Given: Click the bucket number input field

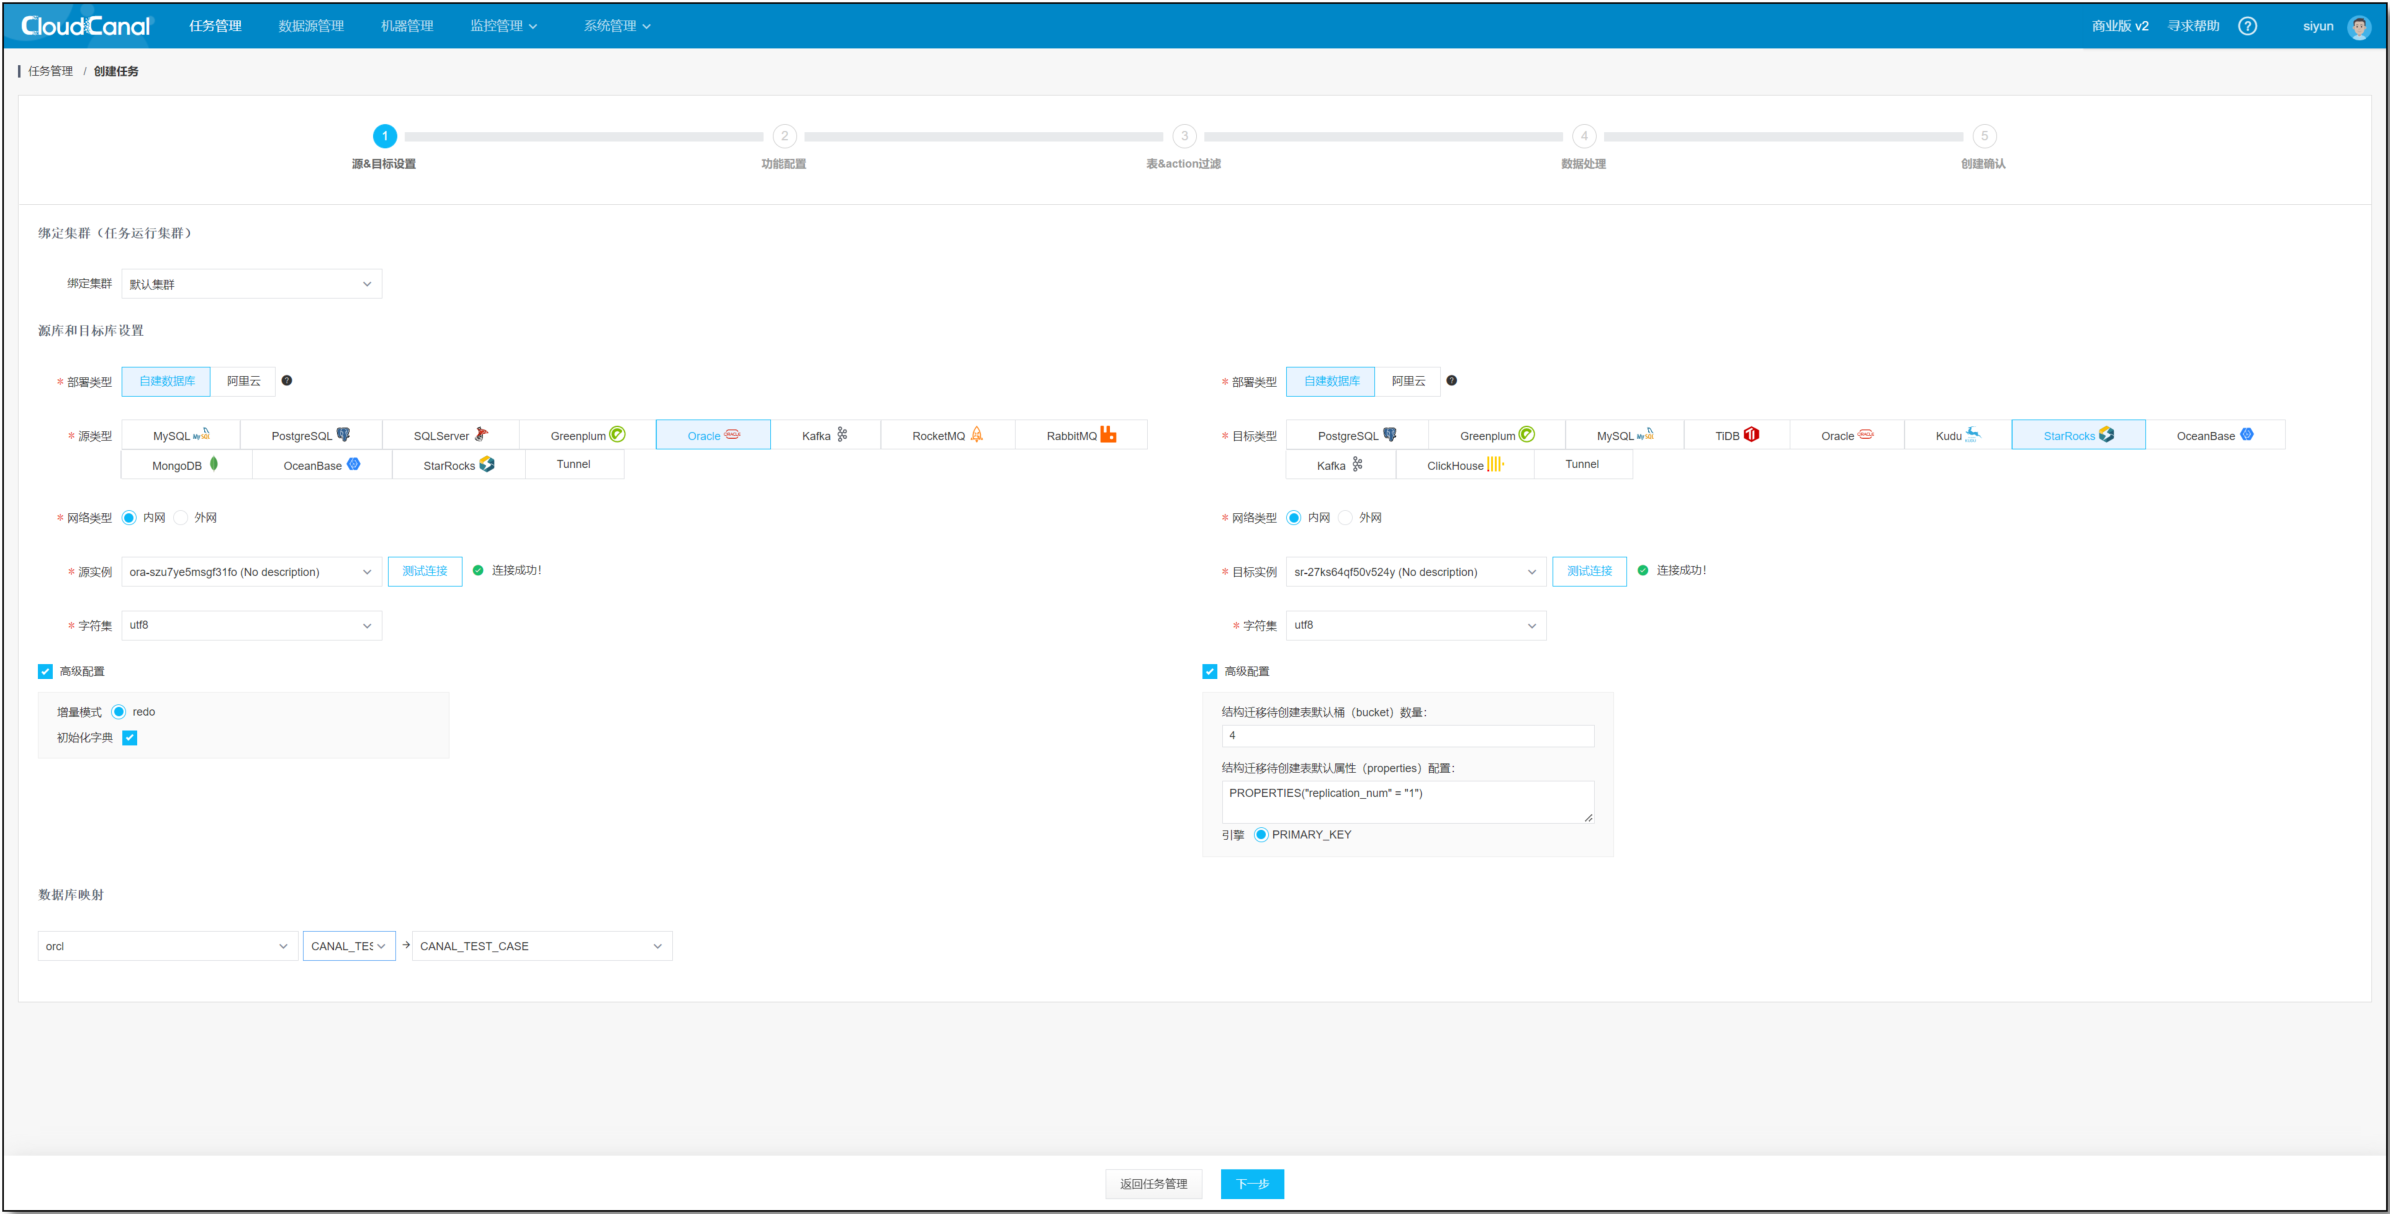Looking at the screenshot, I should coord(1407,736).
